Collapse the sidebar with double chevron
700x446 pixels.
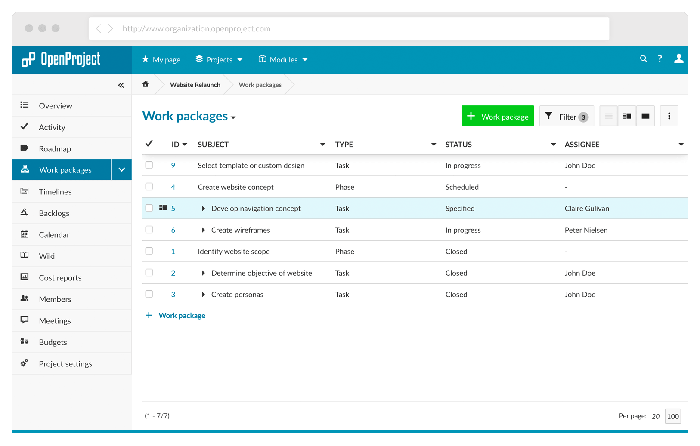[x=121, y=85]
